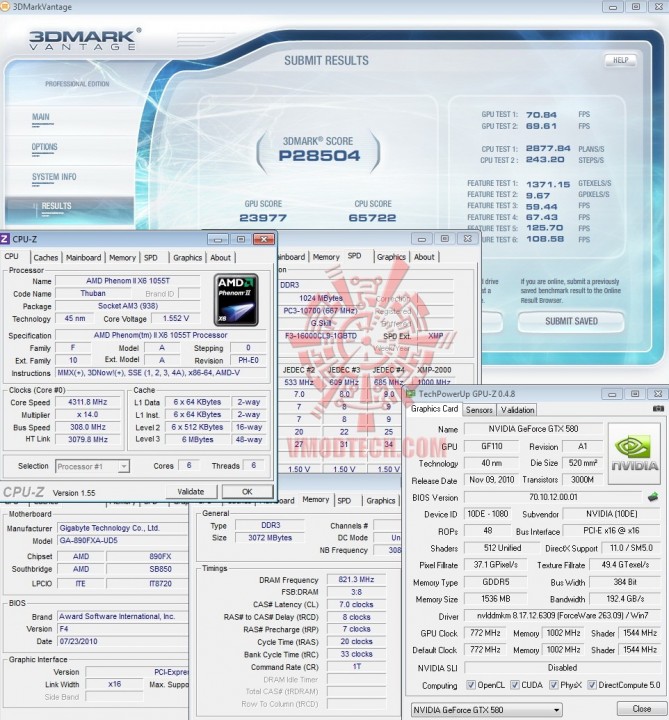Screen dimensions: 669x720
Task: Switch to the Mainboard tab in front CPU-Z
Action: click(x=83, y=258)
